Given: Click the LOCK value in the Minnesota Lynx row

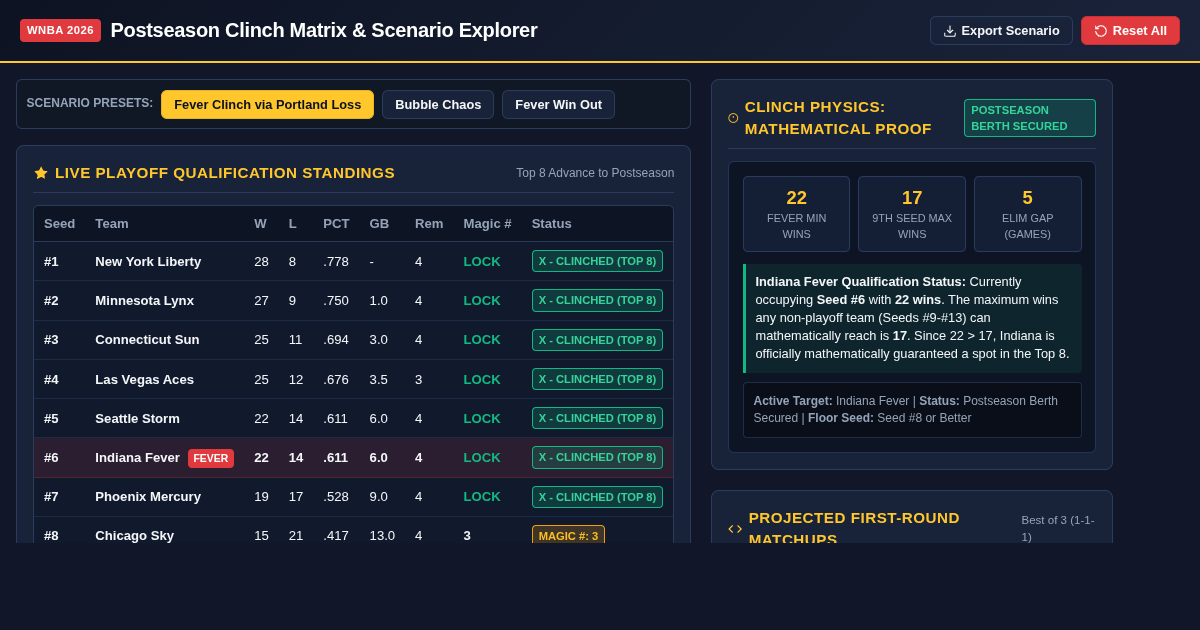Looking at the screenshot, I should pos(482,301).
